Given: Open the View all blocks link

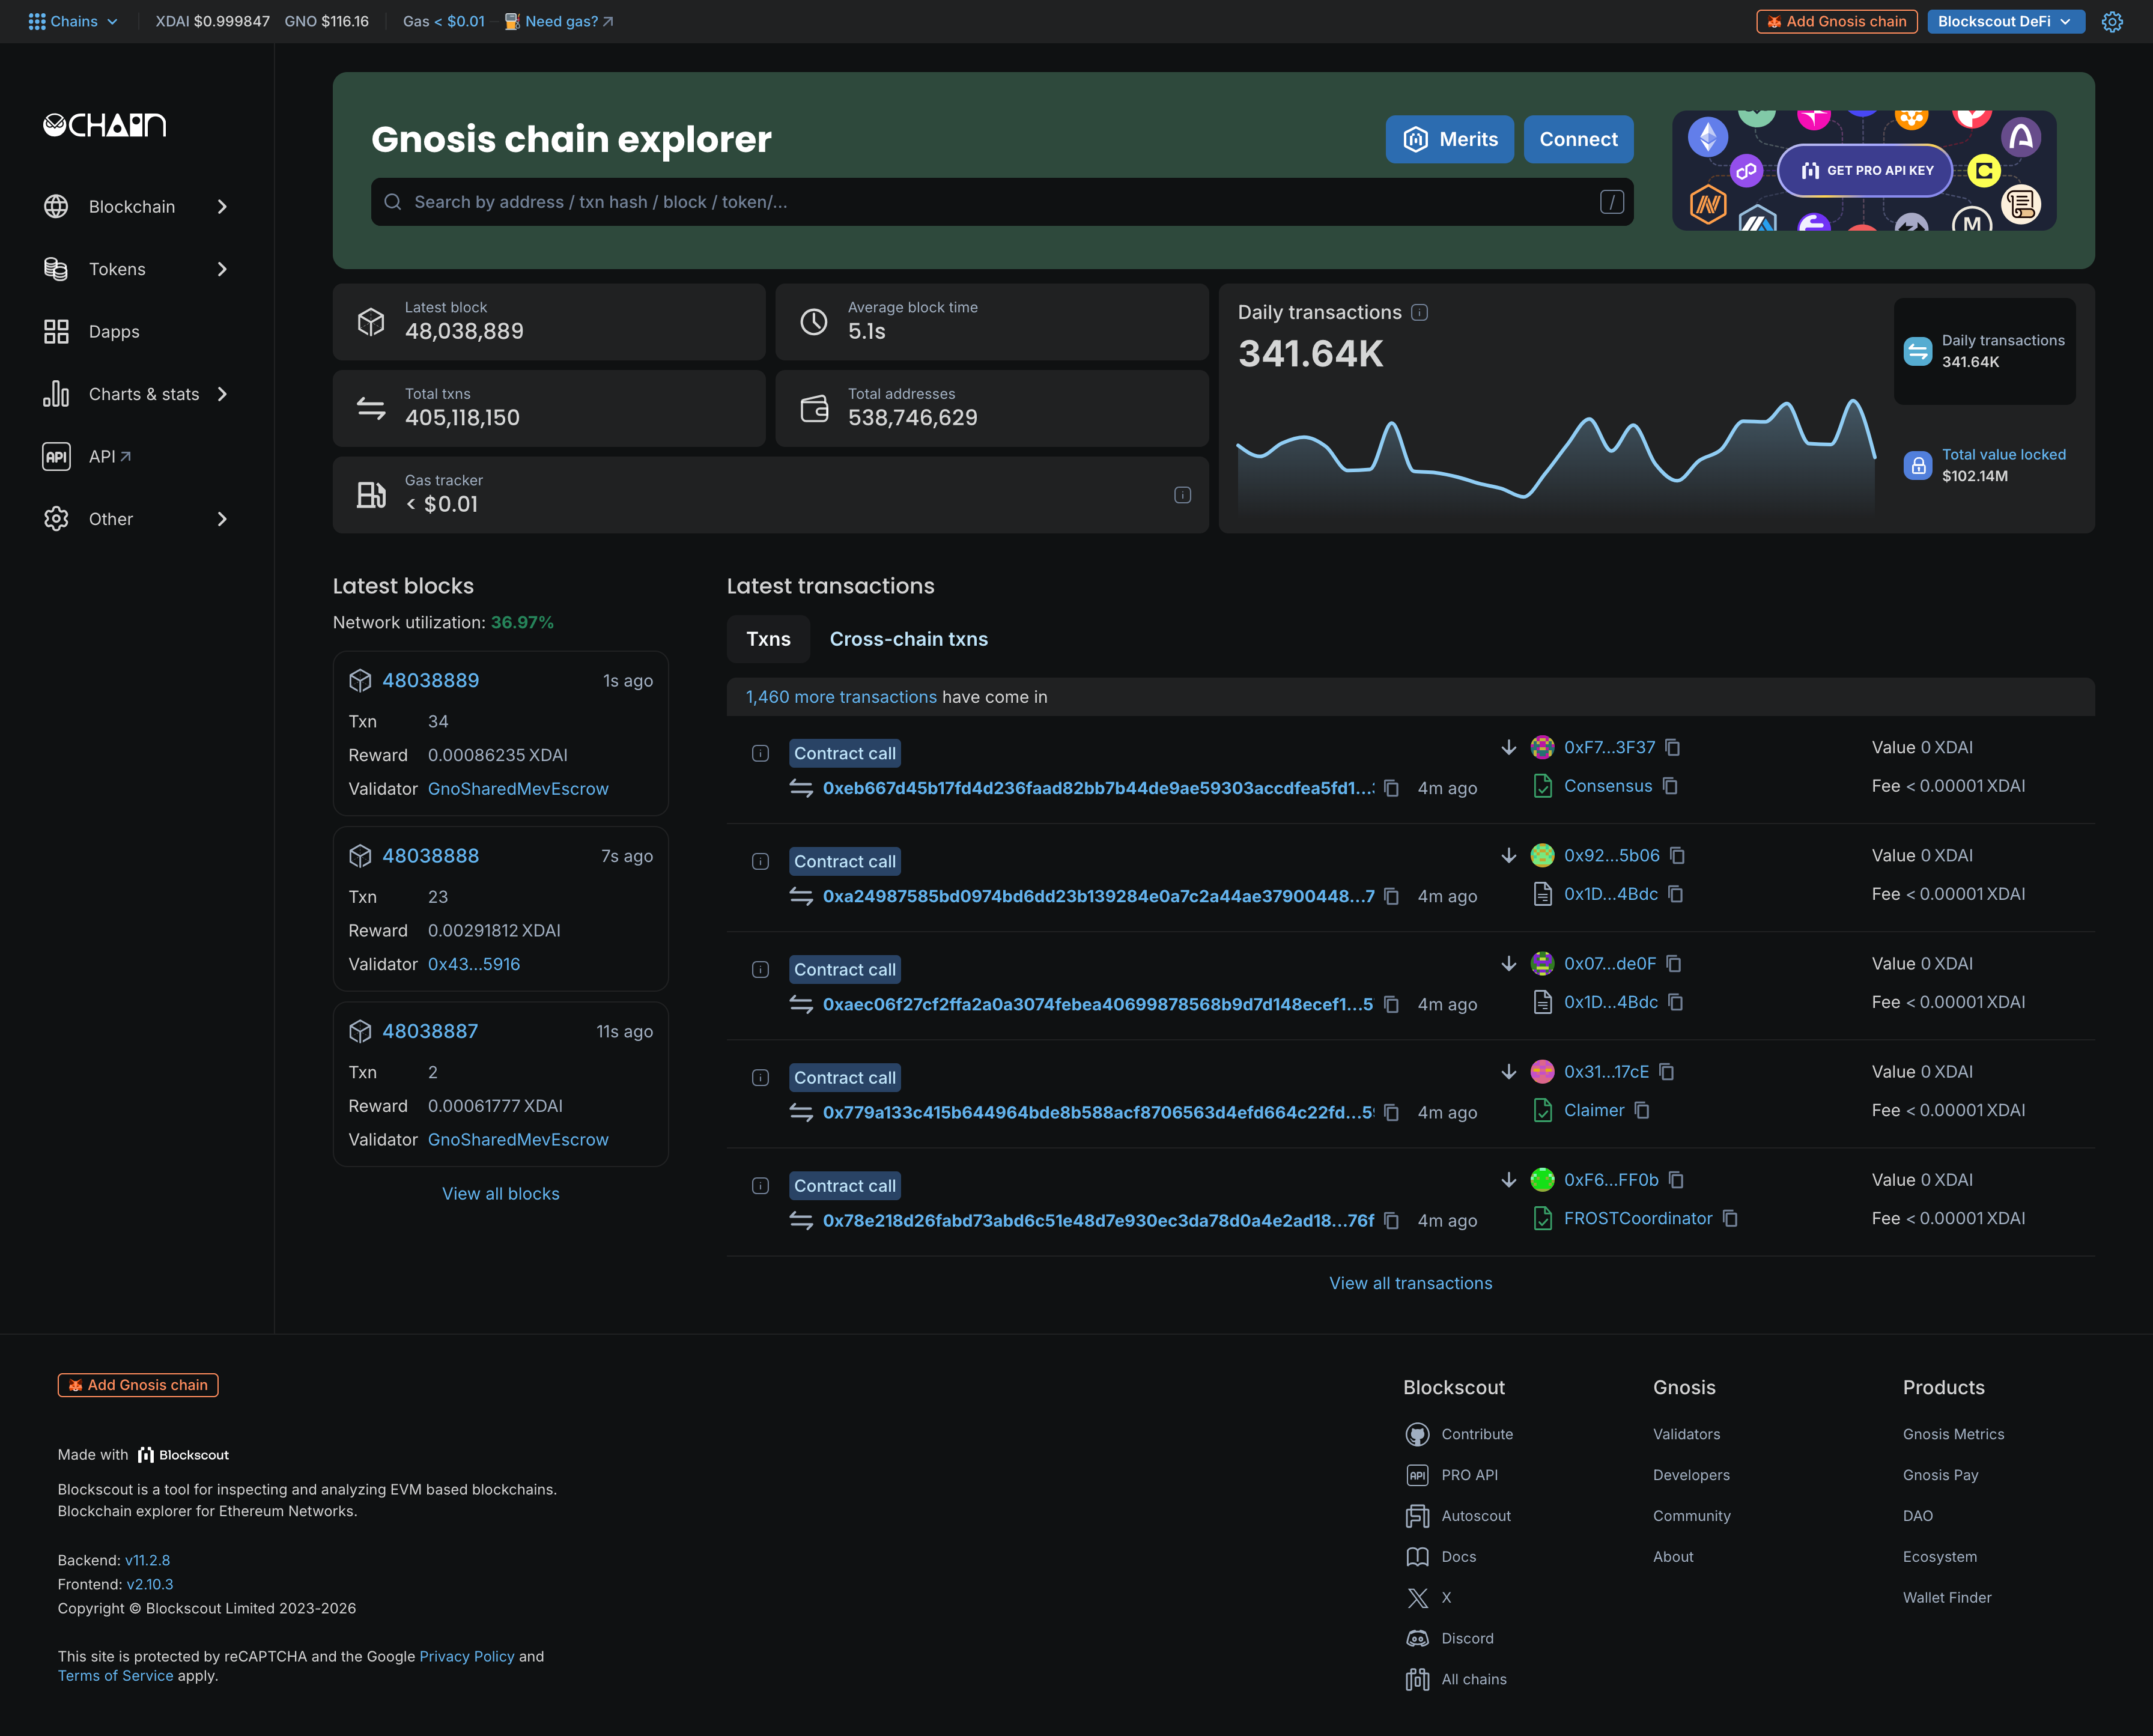Looking at the screenshot, I should tap(501, 1194).
